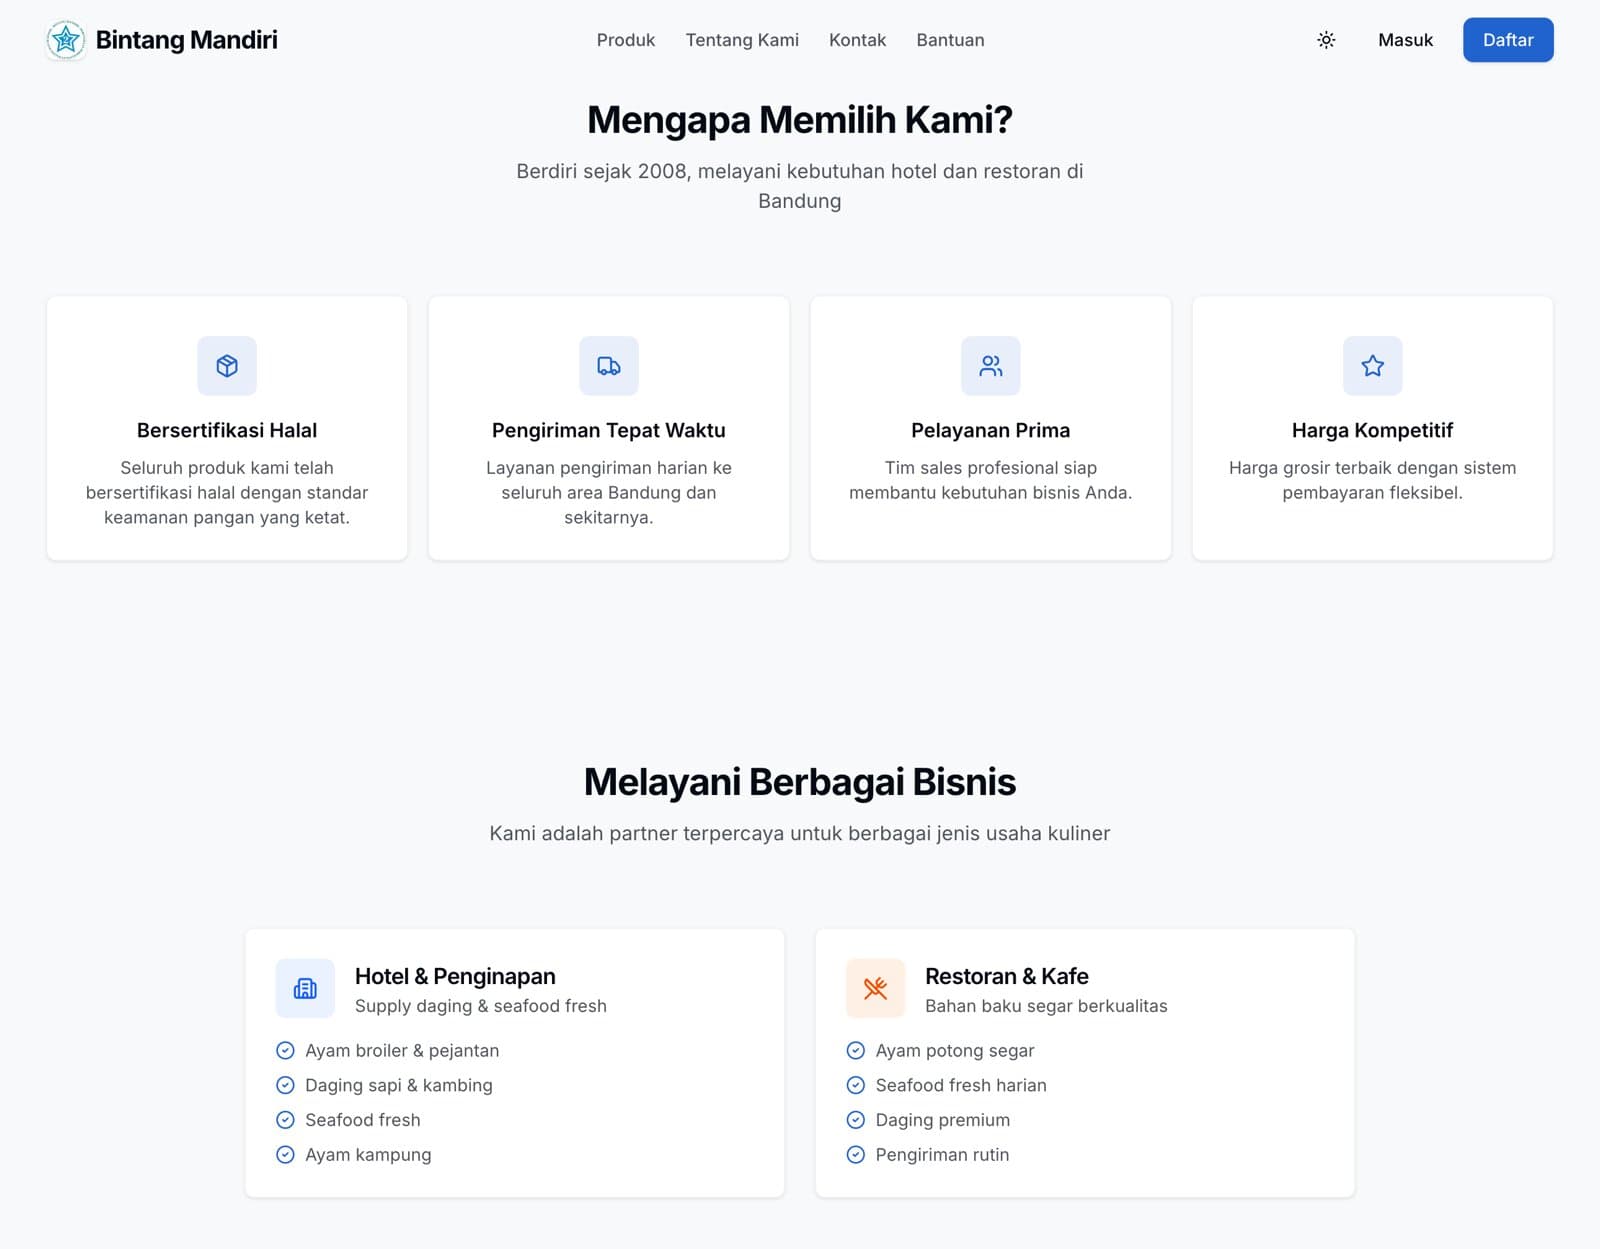This screenshot has height=1249, width=1600.
Task: Click Harga grosir terbaik description text
Action: pos(1373,480)
